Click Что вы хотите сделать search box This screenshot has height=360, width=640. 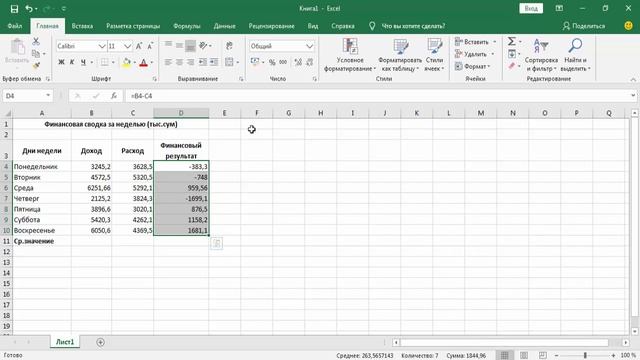pyautogui.click(x=413, y=26)
